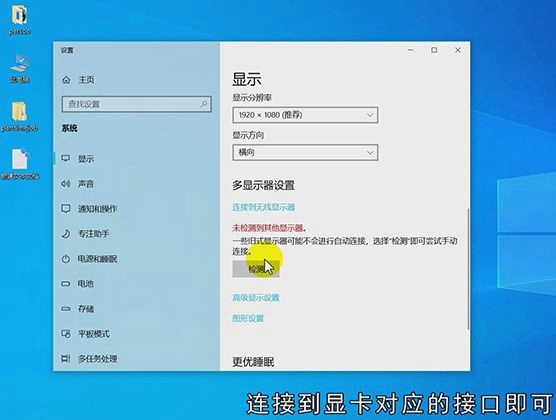This screenshot has width=556, height=420.
Task: Click the 未检测到其他显示器 message
Action: click(269, 228)
